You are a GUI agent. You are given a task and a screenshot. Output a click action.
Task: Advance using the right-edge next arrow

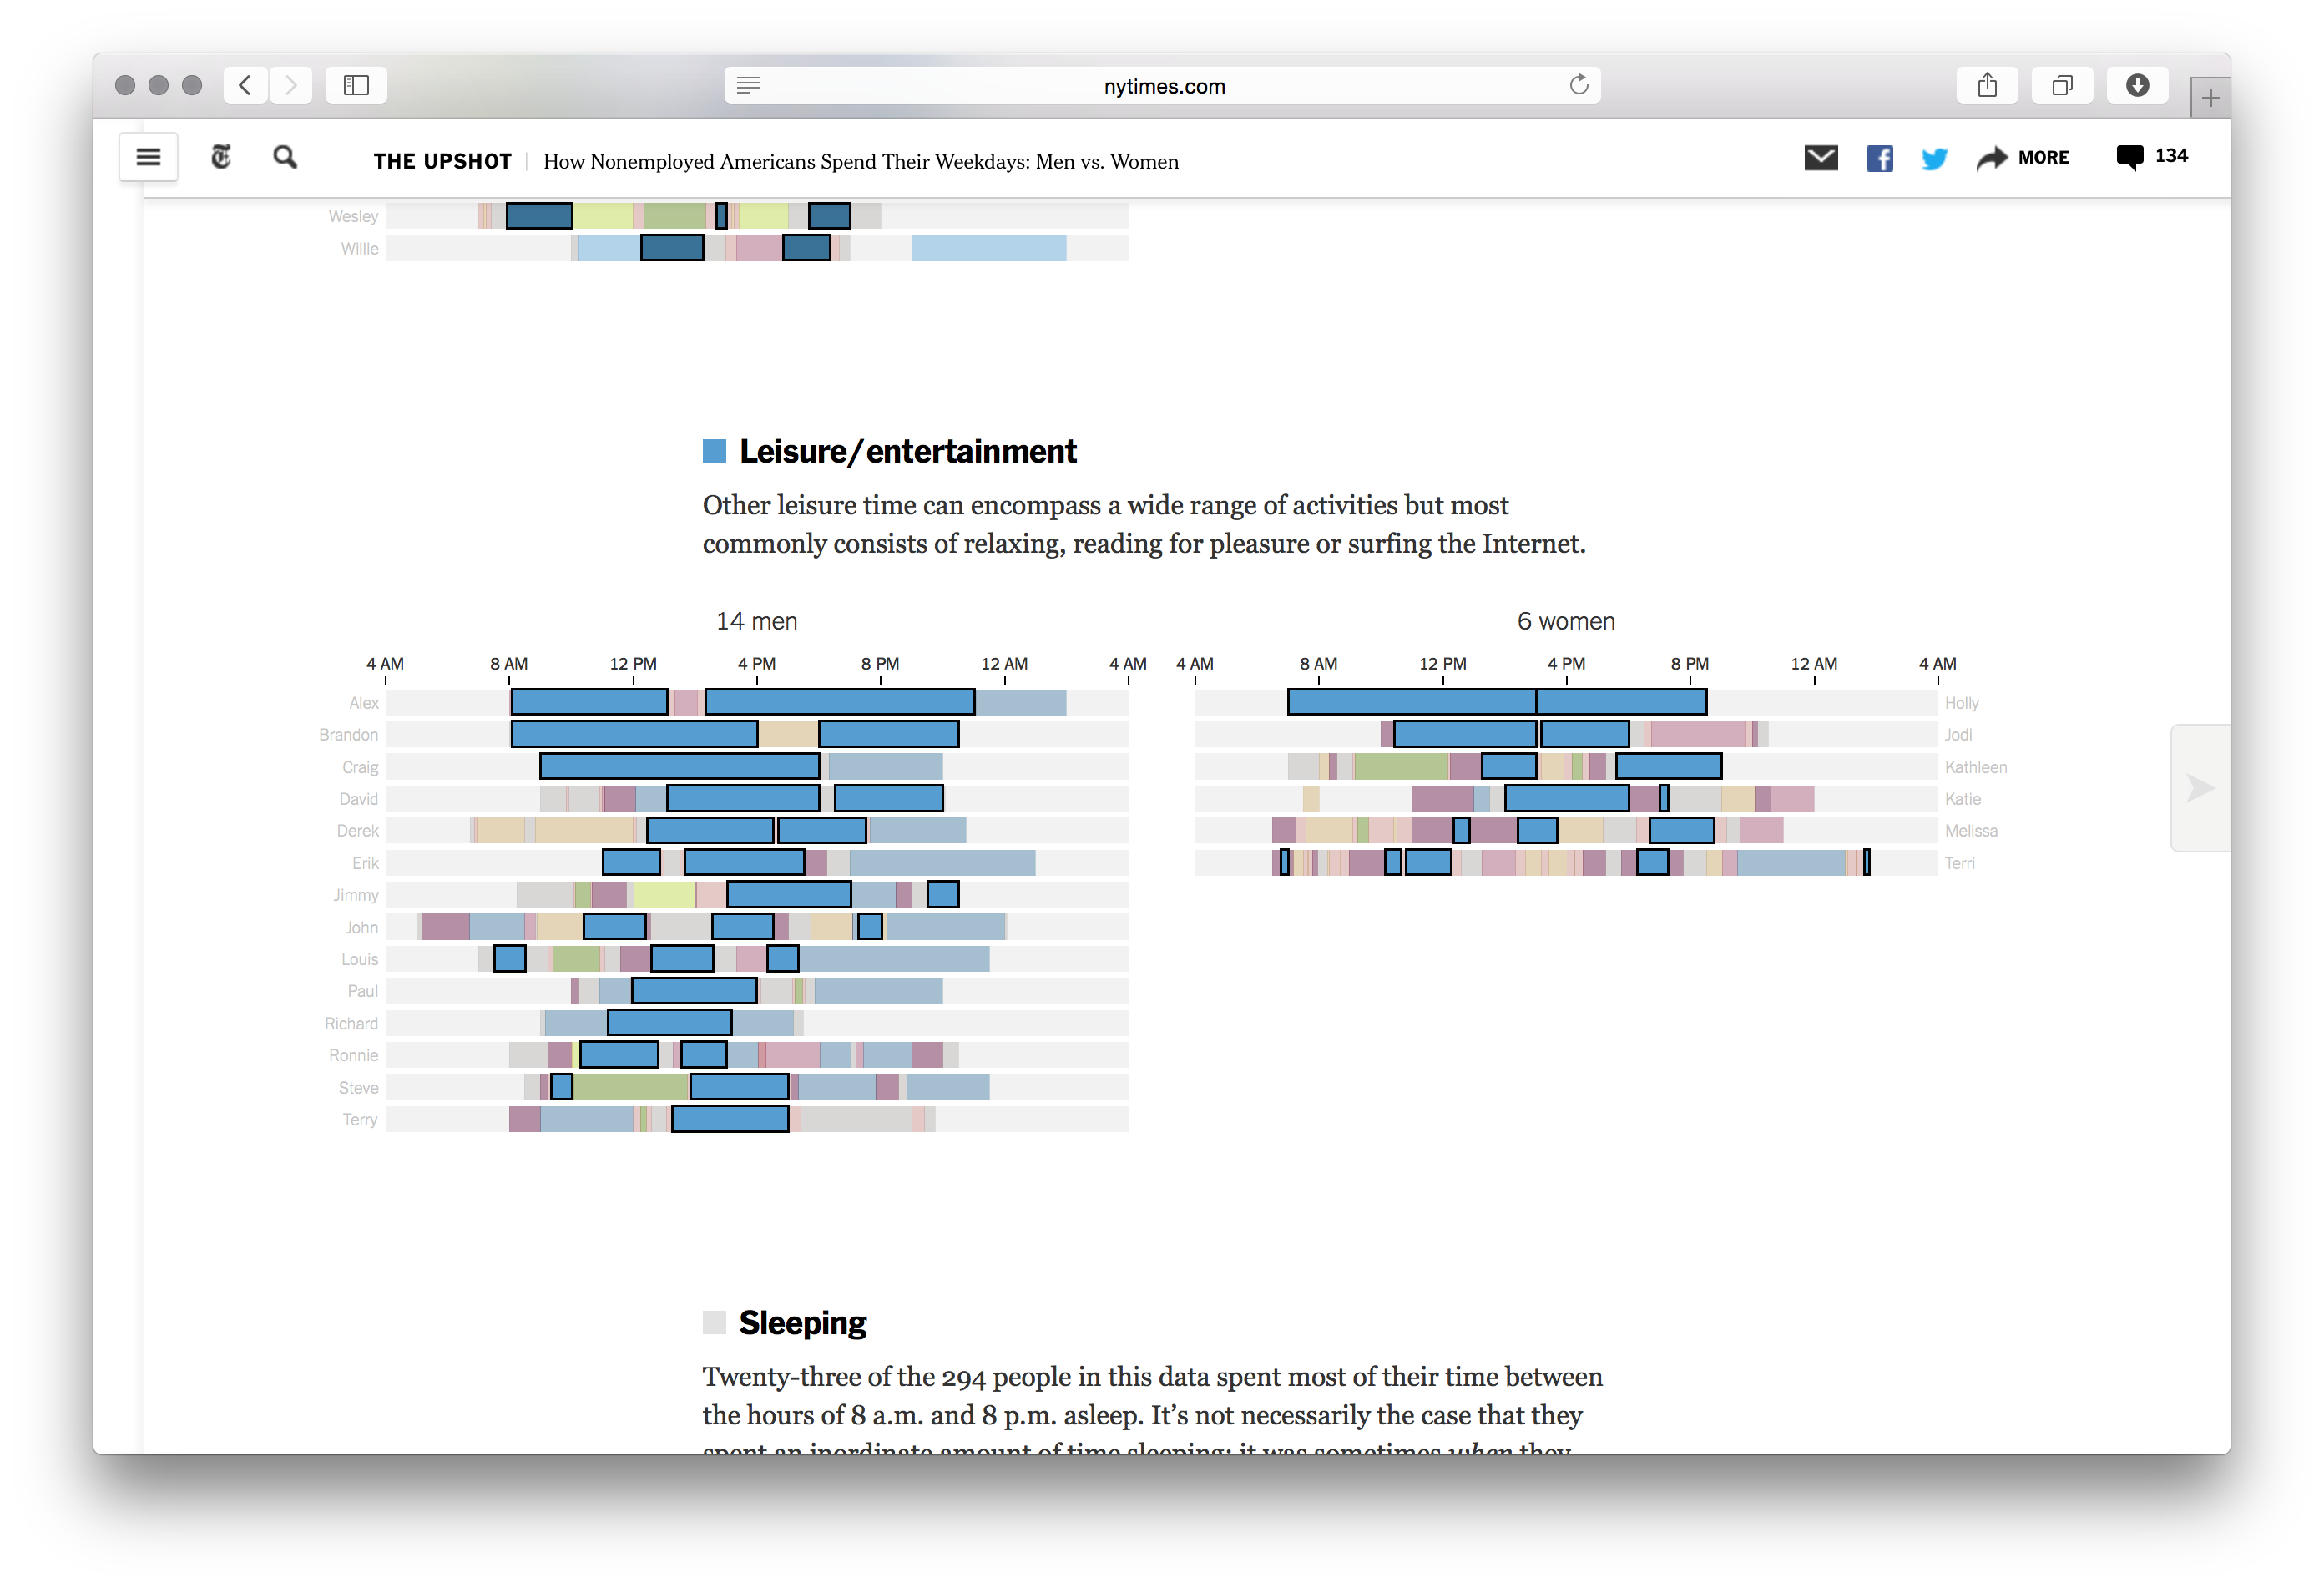(2200, 788)
